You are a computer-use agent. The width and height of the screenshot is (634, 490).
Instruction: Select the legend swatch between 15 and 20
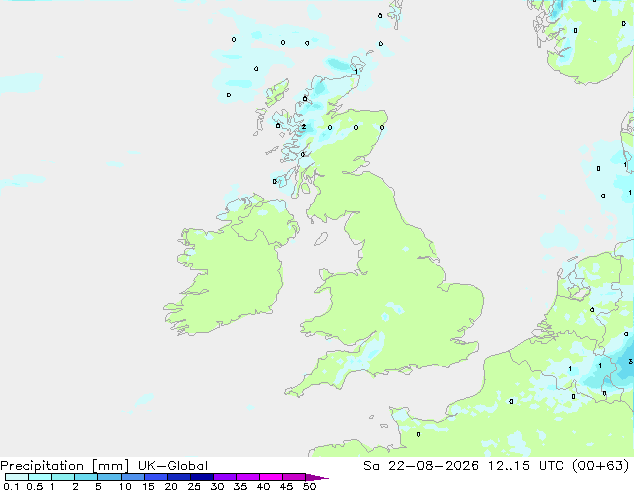tap(155, 477)
